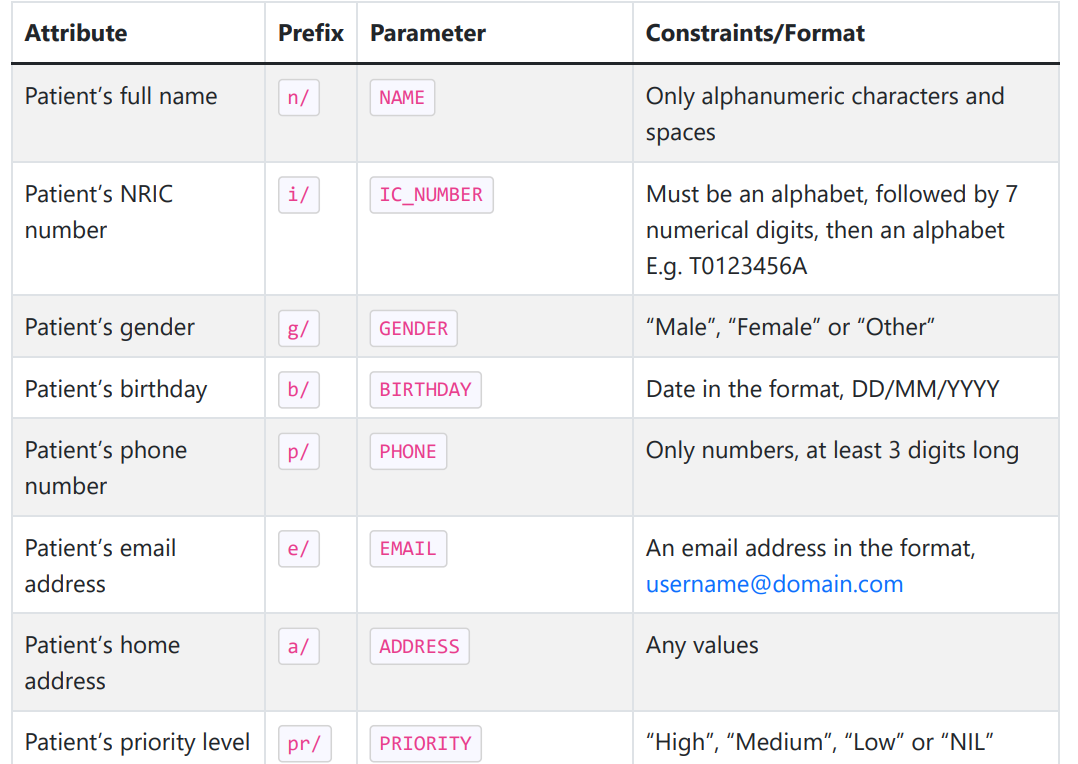Click the Constraints/Format column header
This screenshot has height=764, width=1078.
click(x=755, y=33)
